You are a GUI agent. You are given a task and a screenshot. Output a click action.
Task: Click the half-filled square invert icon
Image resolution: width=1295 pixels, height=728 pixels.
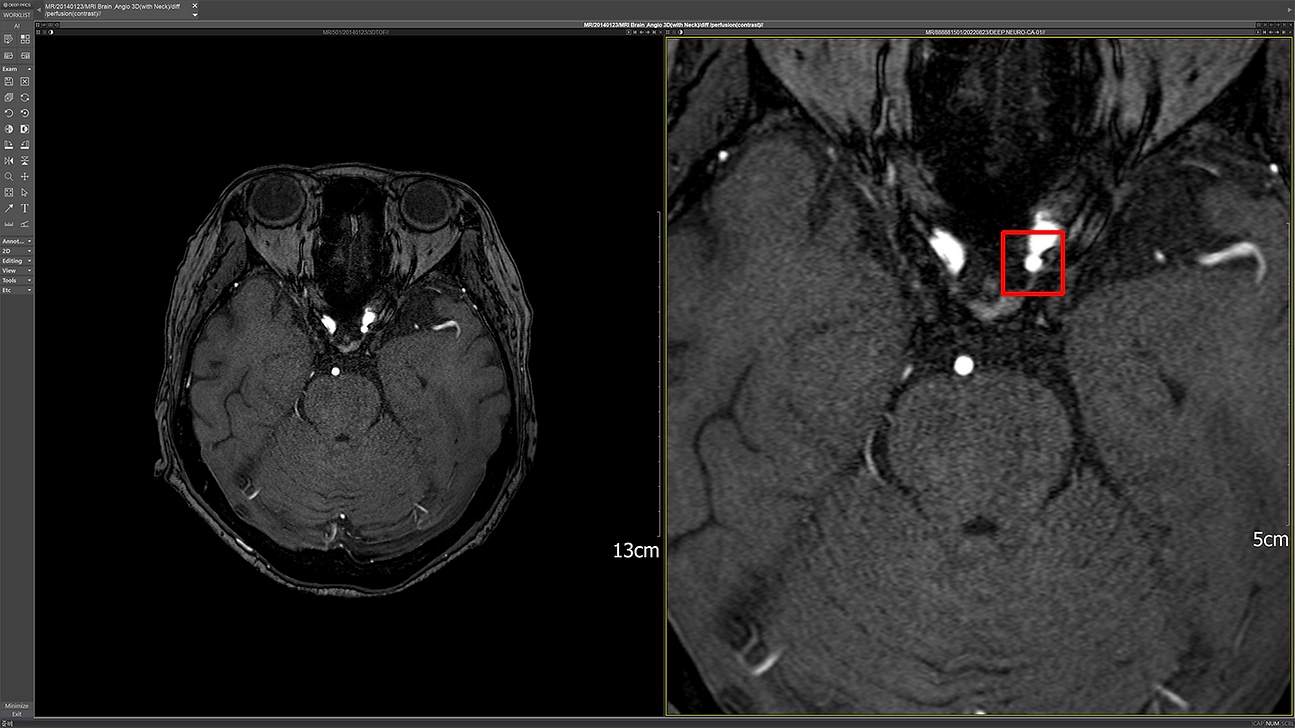pyautogui.click(x=25, y=129)
